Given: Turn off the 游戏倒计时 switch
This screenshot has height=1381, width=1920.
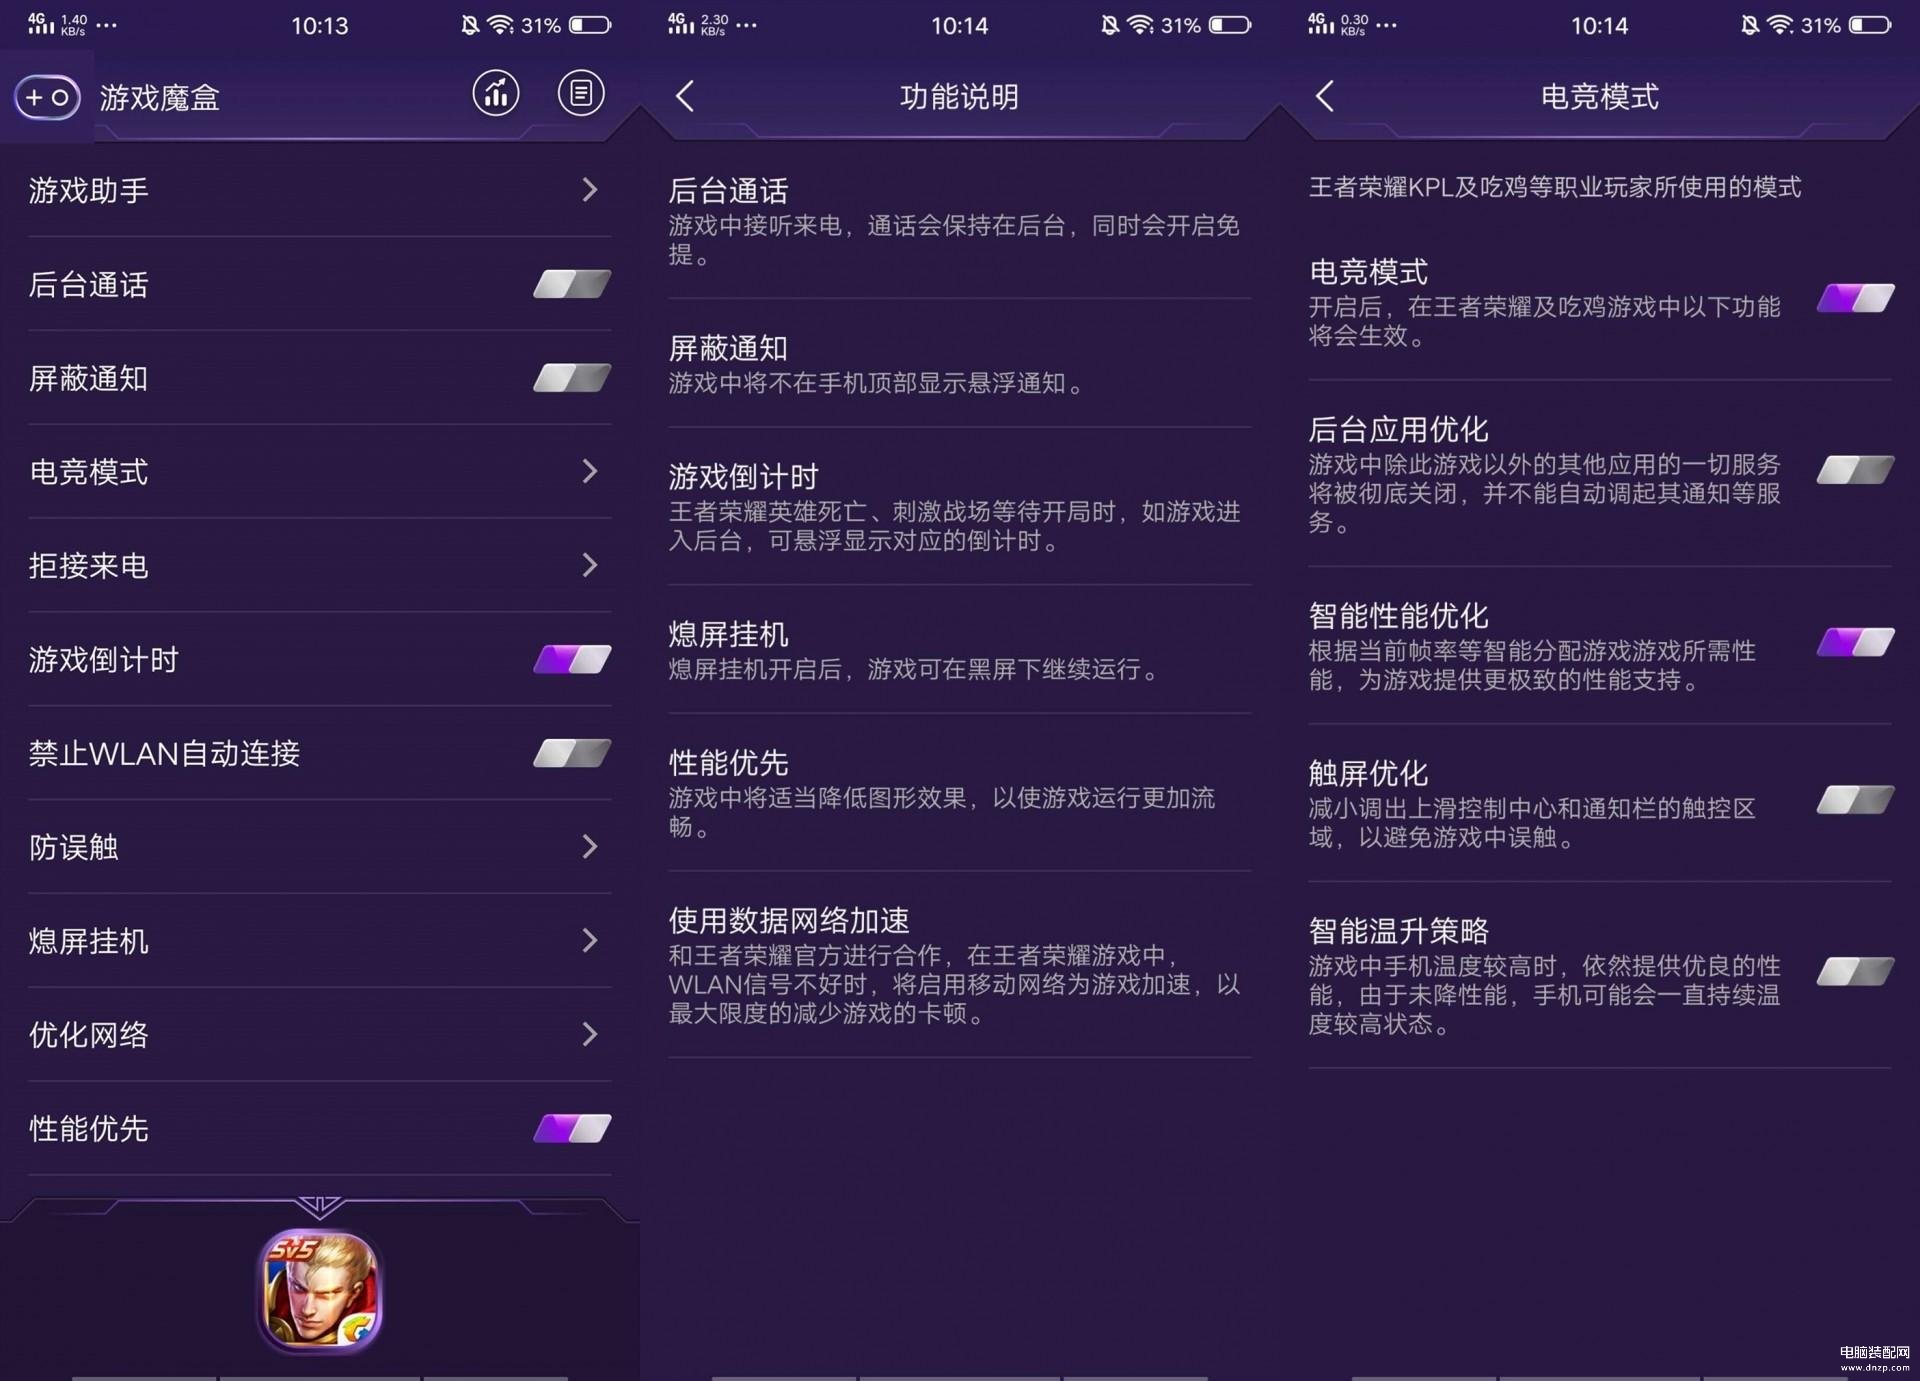Looking at the screenshot, I should 572,659.
